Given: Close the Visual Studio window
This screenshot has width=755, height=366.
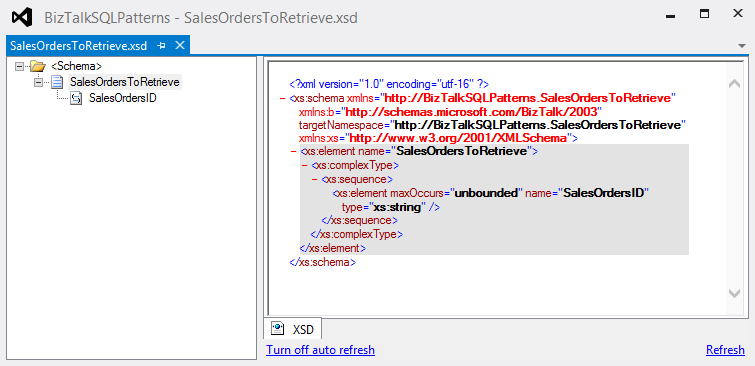Looking at the screenshot, I should tap(738, 13).
